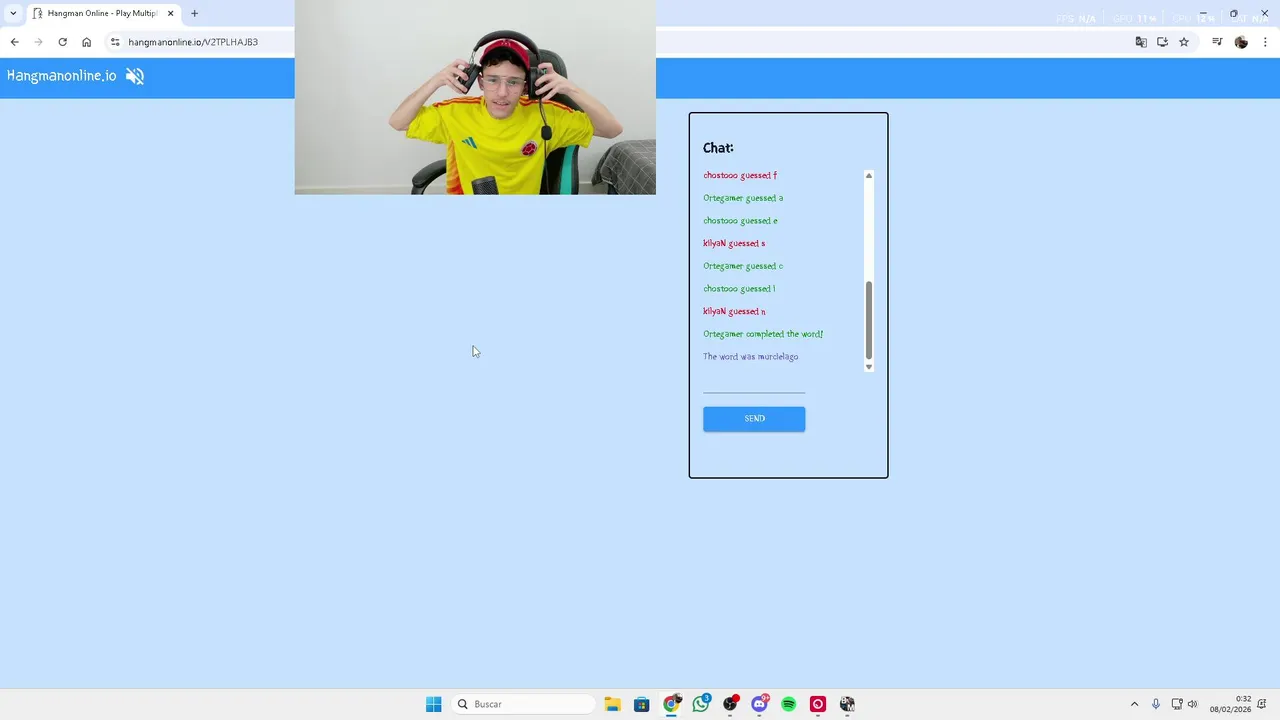The width and height of the screenshot is (1280, 720).
Task: Click 'The word was murcielago' message
Action: tap(750, 357)
